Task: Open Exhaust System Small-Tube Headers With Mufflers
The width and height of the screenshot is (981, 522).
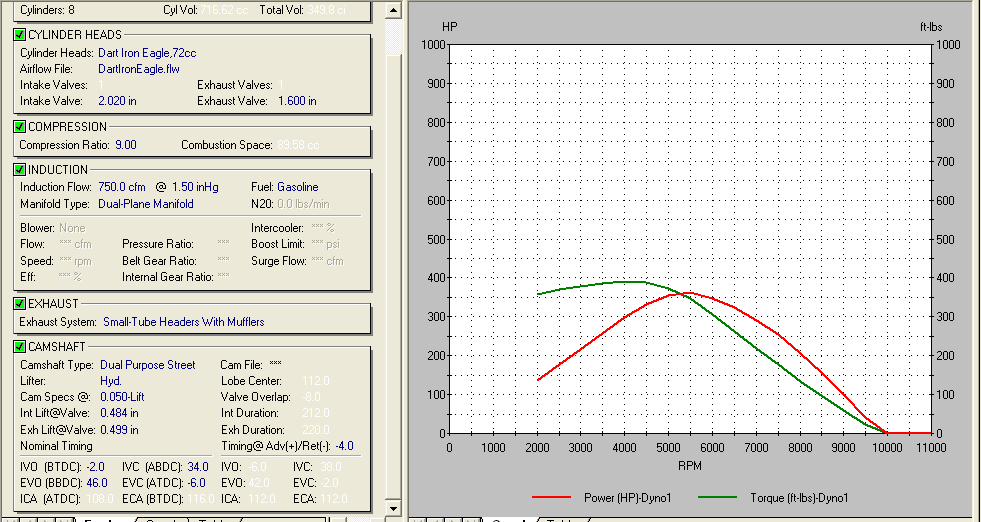Action: pyautogui.click(x=183, y=322)
